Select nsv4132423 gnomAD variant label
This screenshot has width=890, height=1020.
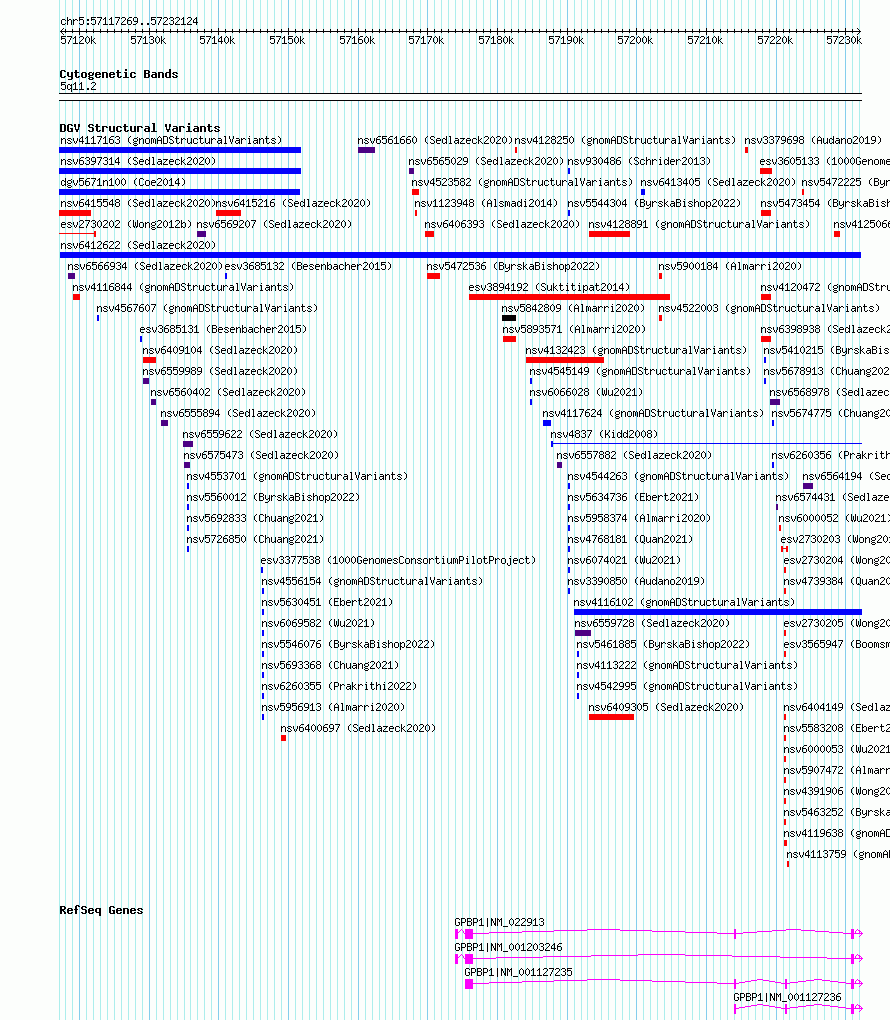636,350
